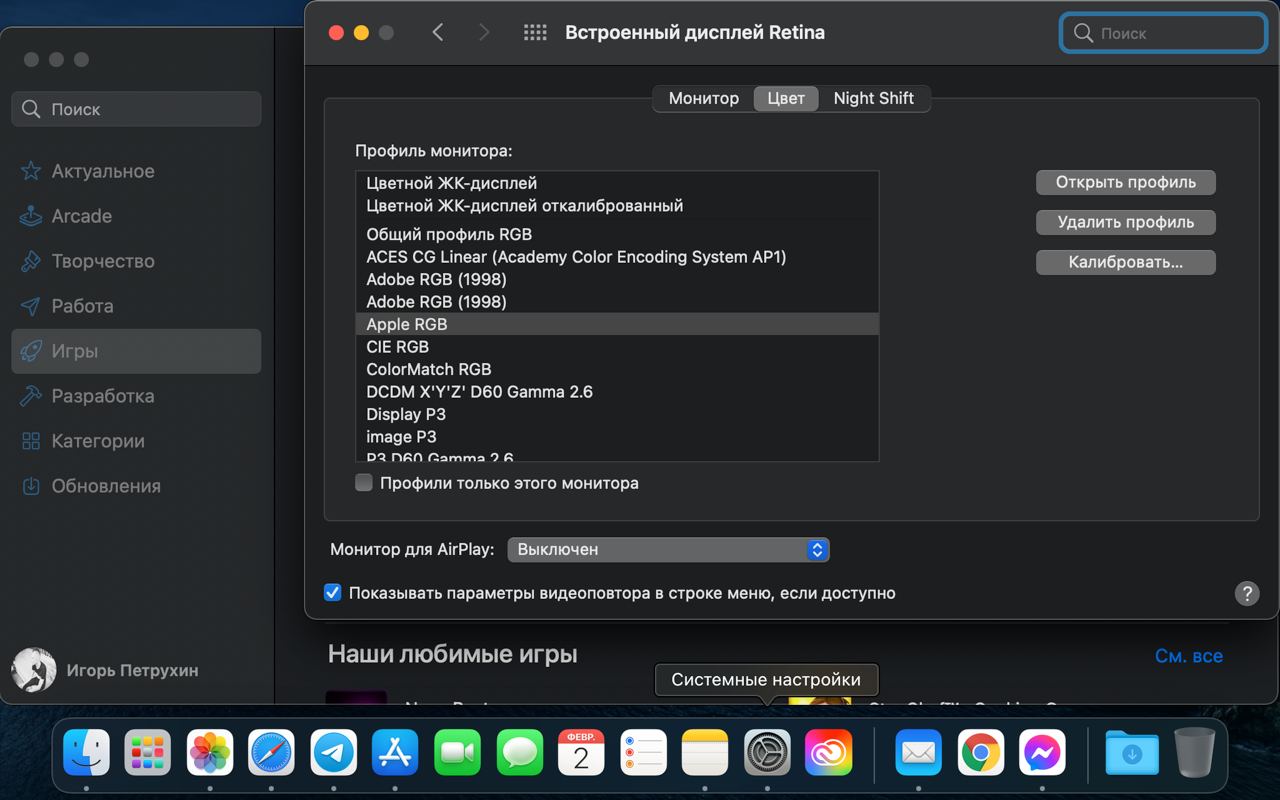Viewport: 1280px width, 800px height.
Task: Open help with question mark button
Action: coord(1246,593)
